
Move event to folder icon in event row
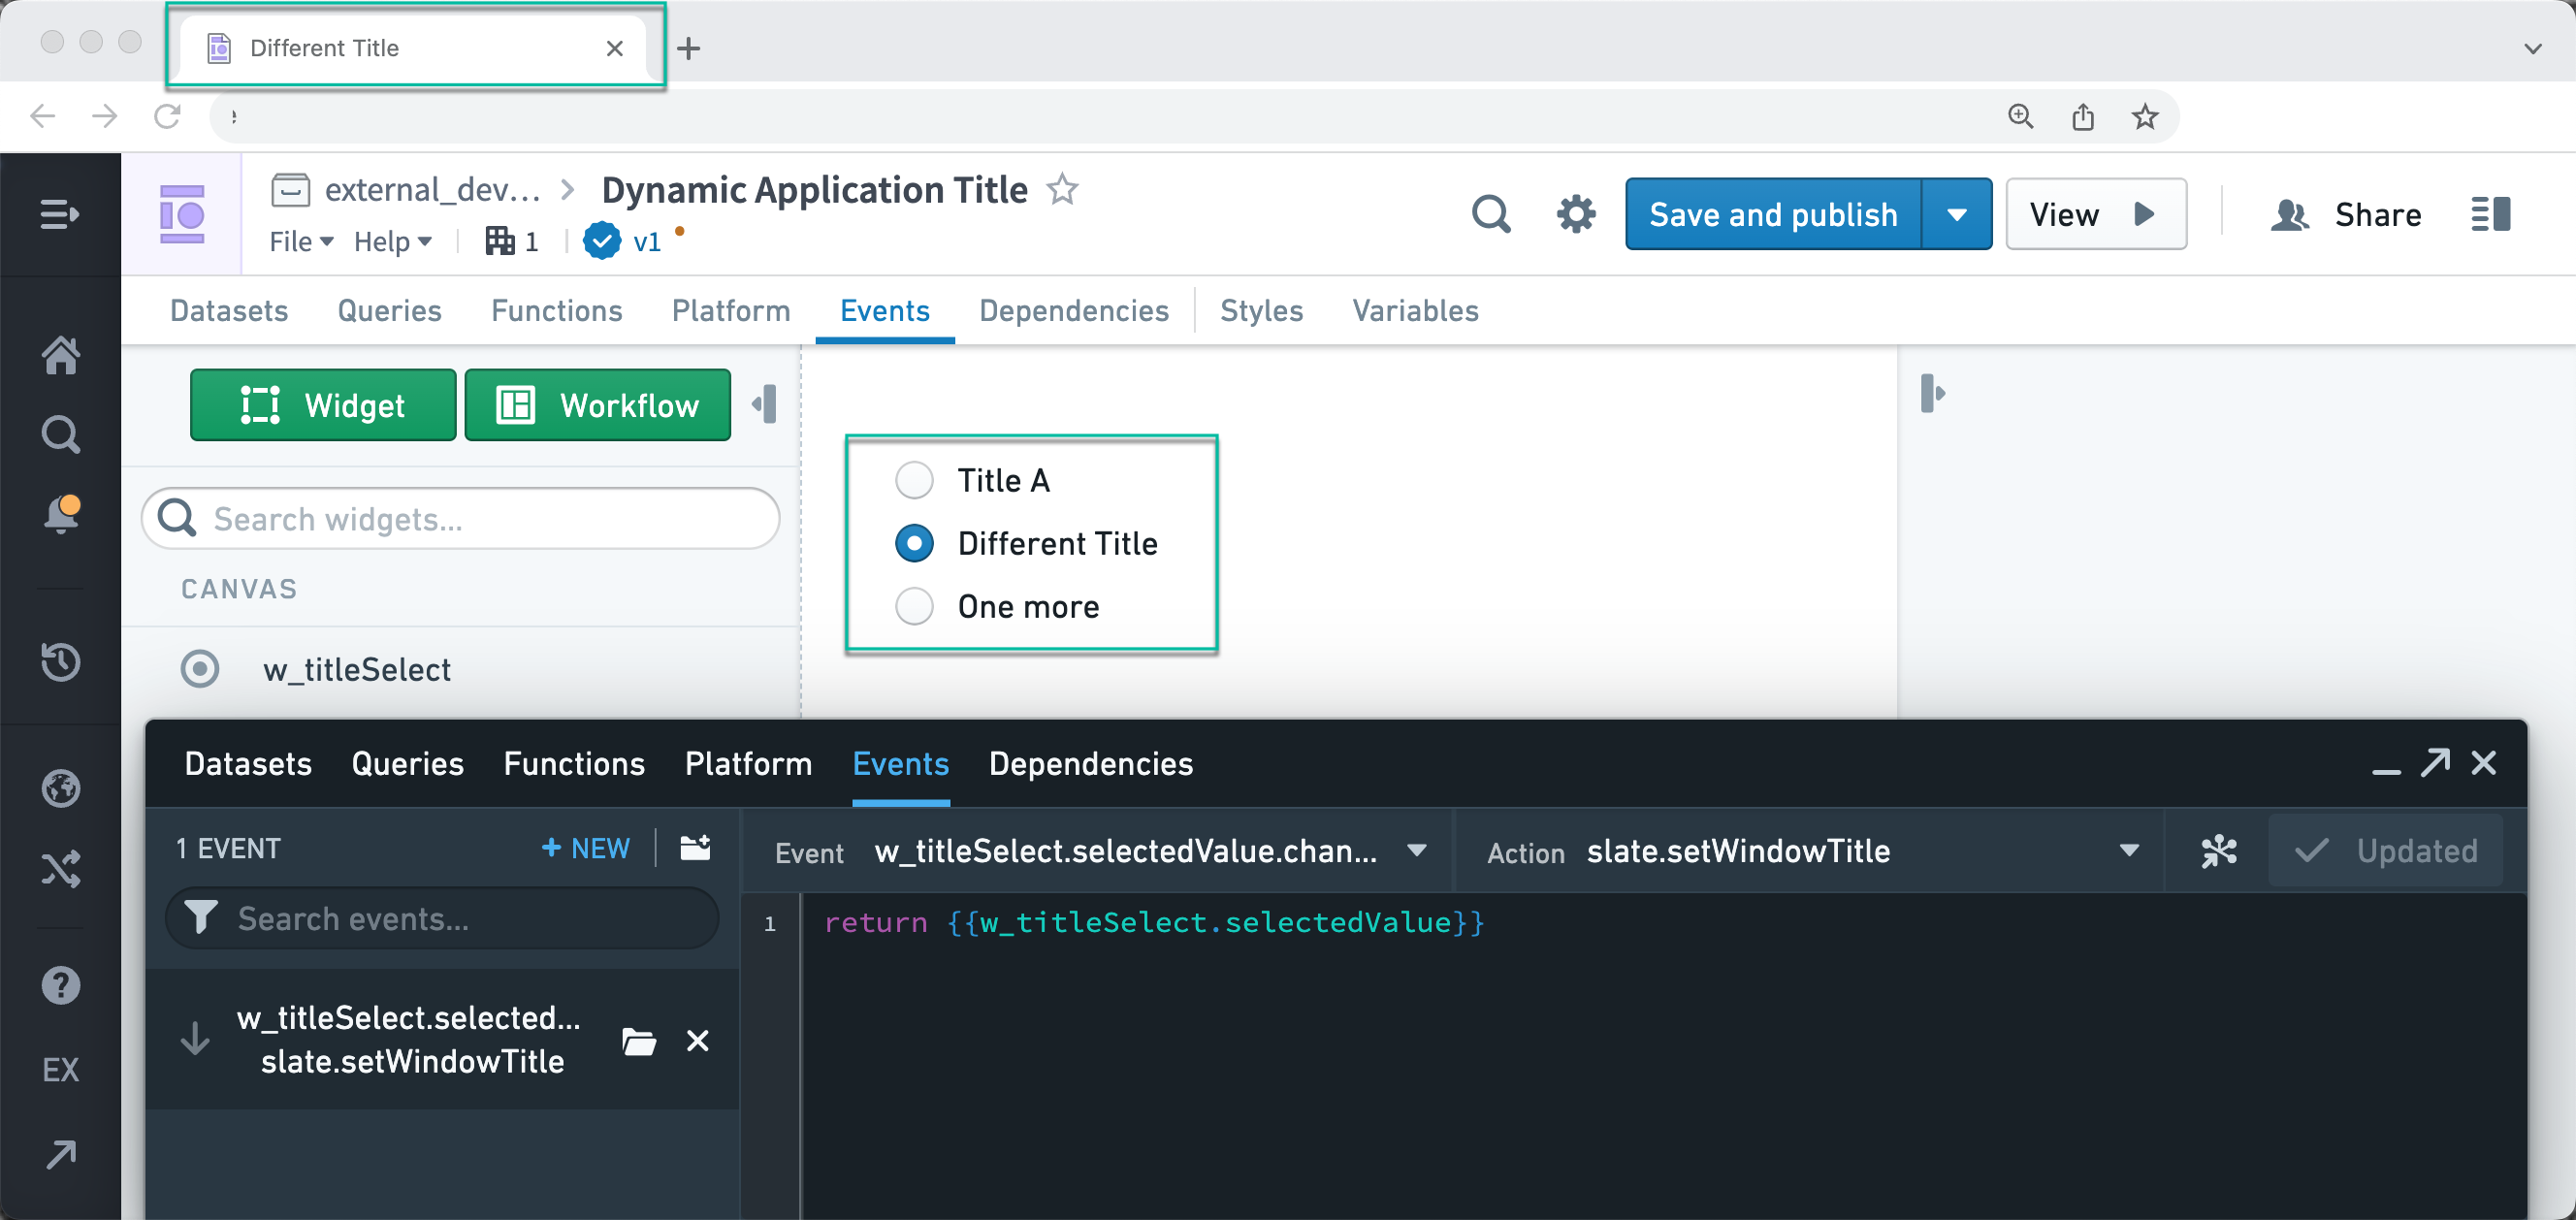(639, 1042)
